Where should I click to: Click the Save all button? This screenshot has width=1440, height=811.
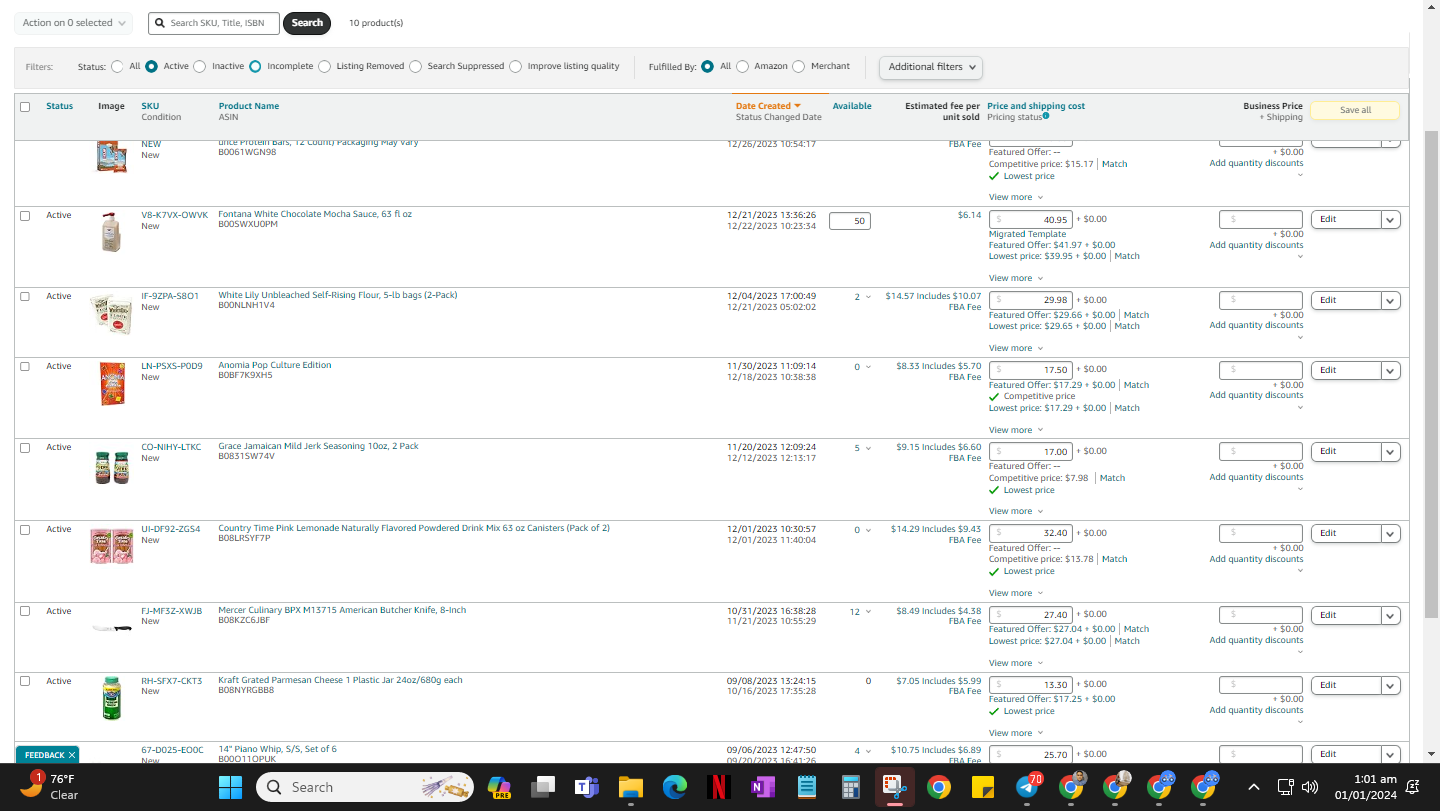click(1355, 110)
